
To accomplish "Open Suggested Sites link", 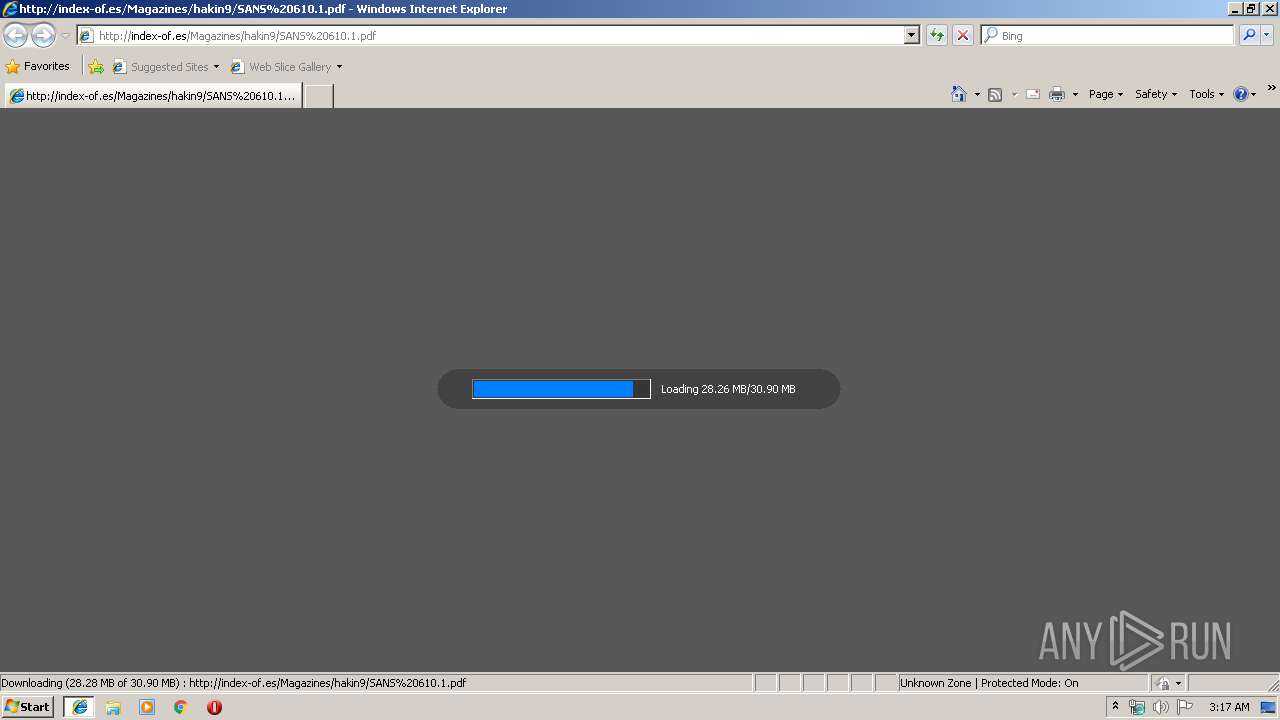I will [x=161, y=67].
